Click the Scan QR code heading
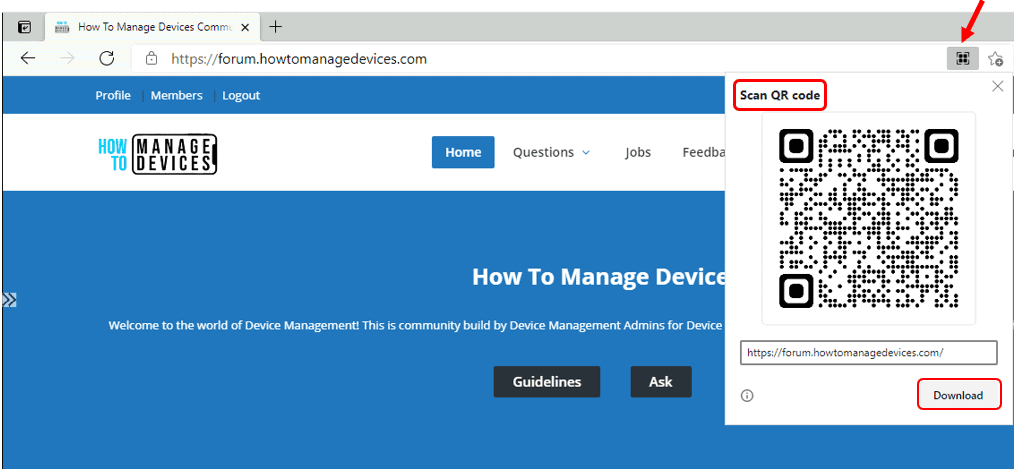 780,96
